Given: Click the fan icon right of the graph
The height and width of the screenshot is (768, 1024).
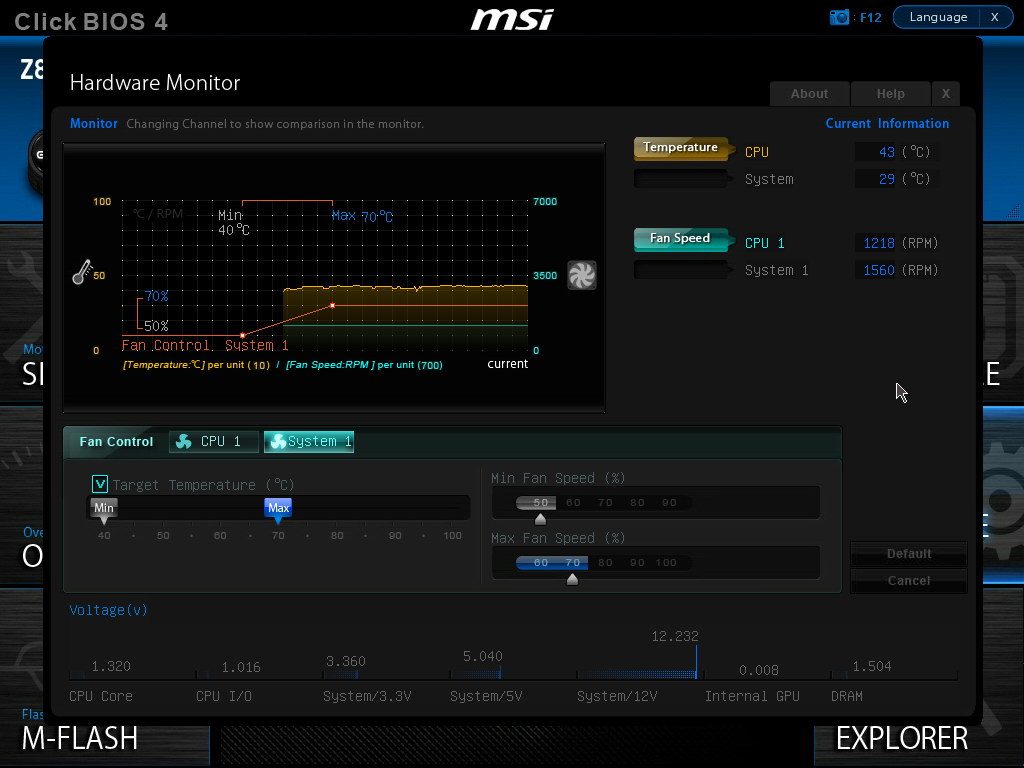Looking at the screenshot, I should (581, 275).
